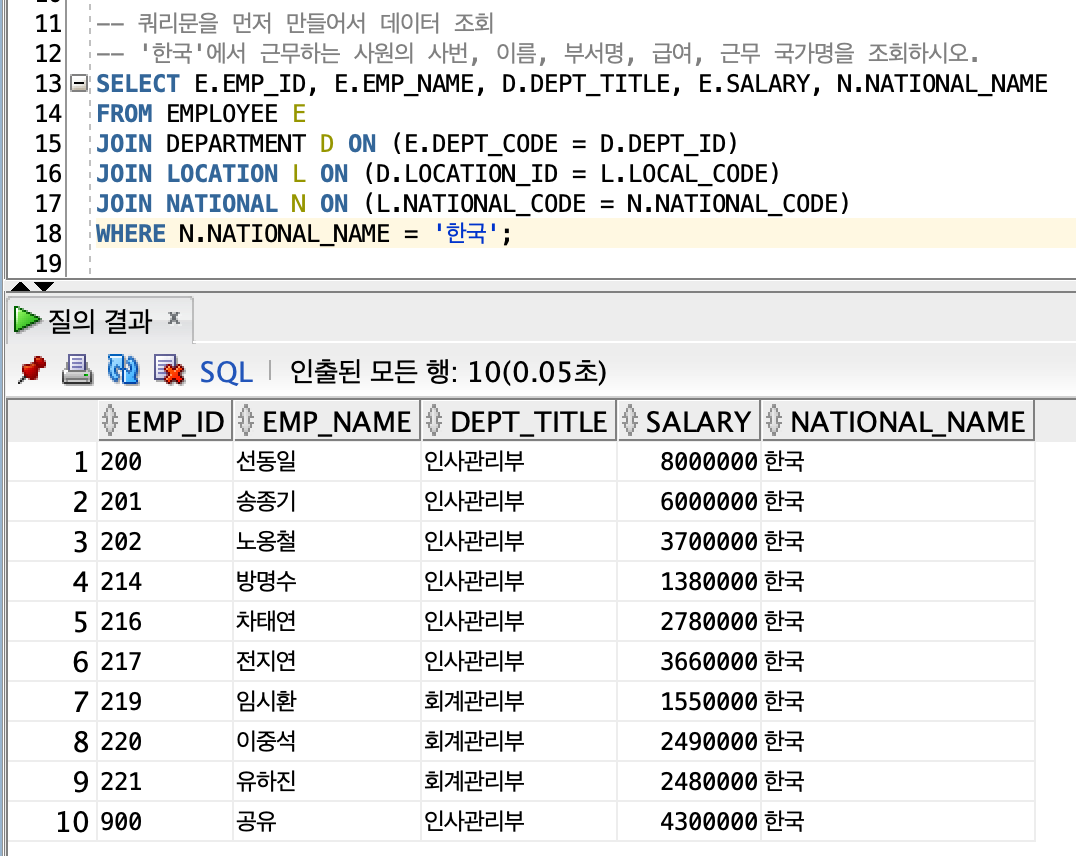
Task: Click the SQL link in results toolbar
Action: (x=226, y=372)
